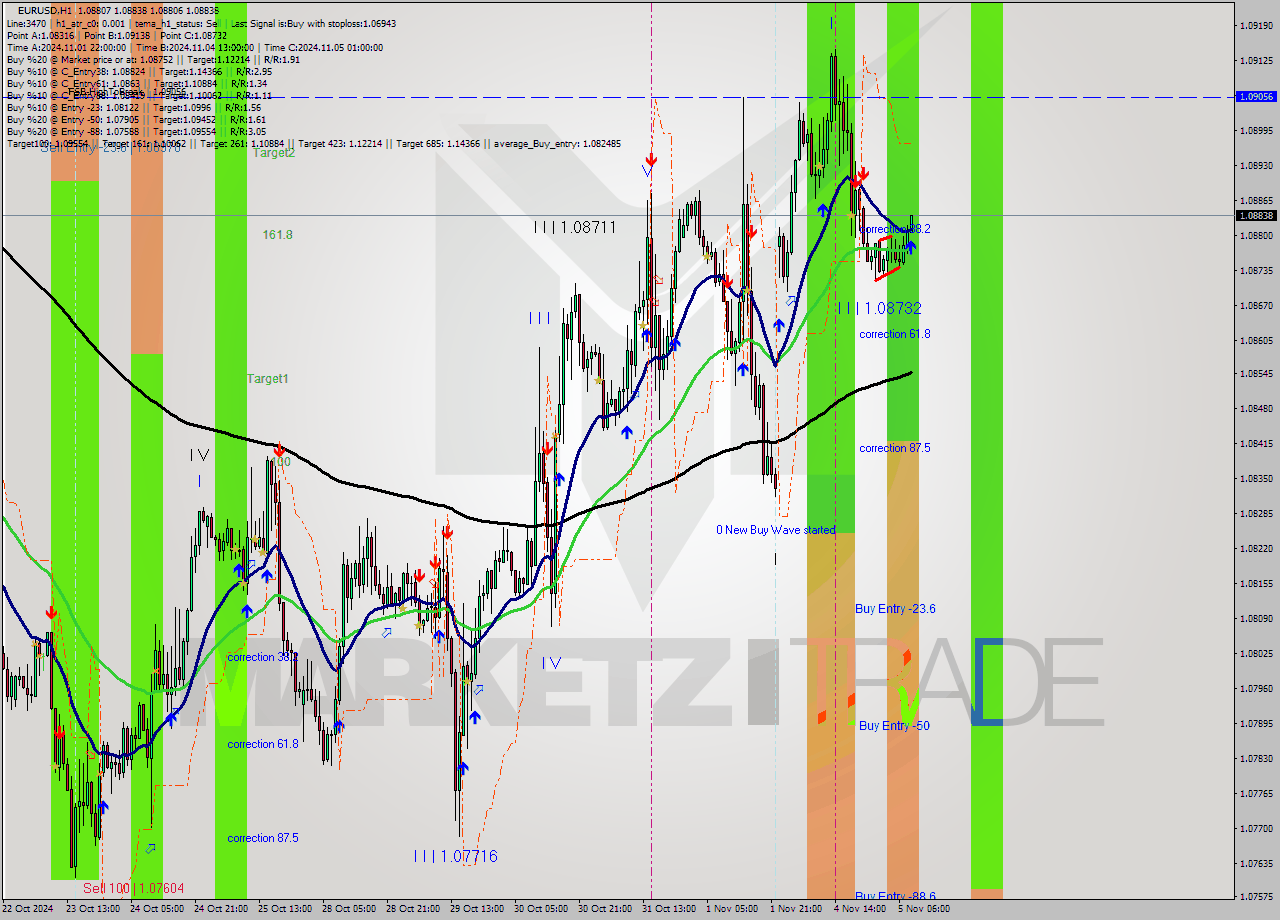Click the 1.07960 price axis value
The image size is (1280, 920).
tap(1256, 688)
